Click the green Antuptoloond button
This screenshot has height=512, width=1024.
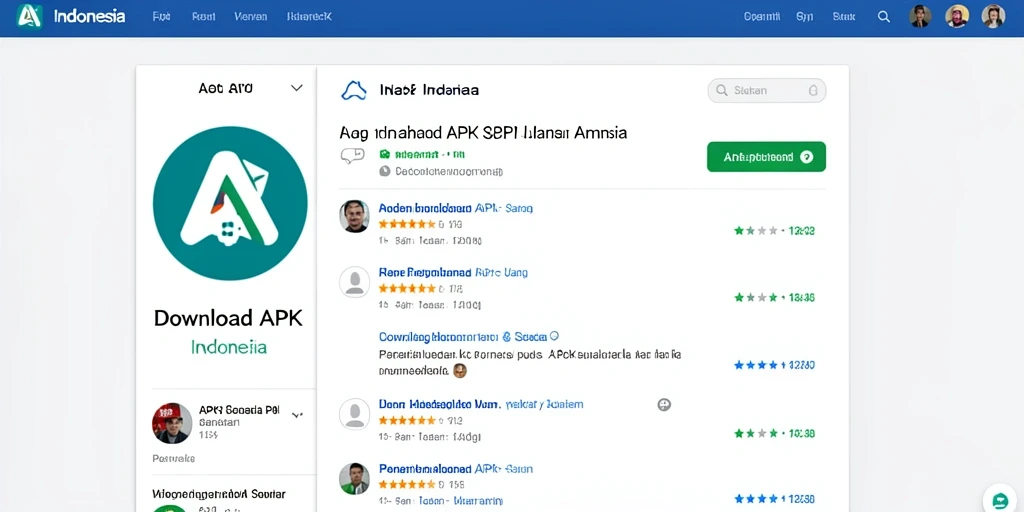766,157
